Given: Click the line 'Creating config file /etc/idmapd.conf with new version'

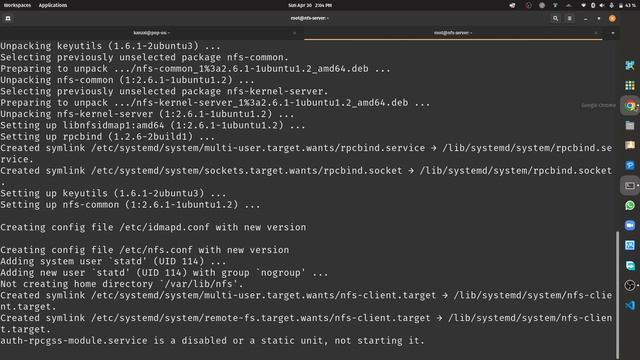Looking at the screenshot, I should (x=153, y=227).
